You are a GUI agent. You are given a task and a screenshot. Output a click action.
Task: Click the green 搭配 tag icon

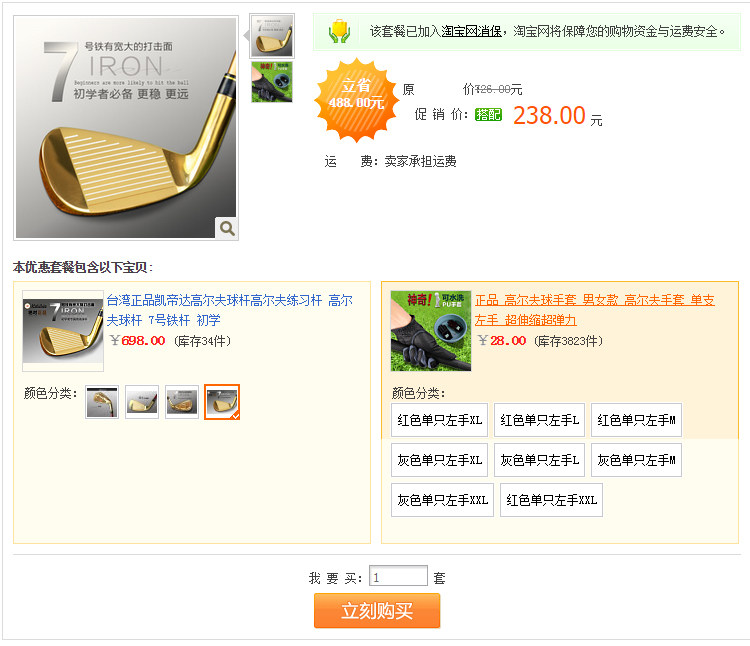point(488,114)
